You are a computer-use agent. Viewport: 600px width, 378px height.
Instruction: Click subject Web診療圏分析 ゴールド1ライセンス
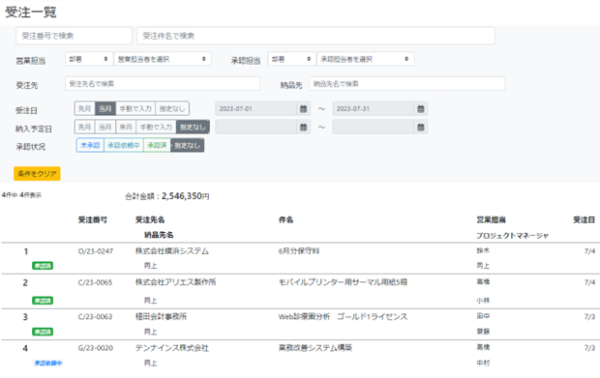pyautogui.click(x=343, y=316)
